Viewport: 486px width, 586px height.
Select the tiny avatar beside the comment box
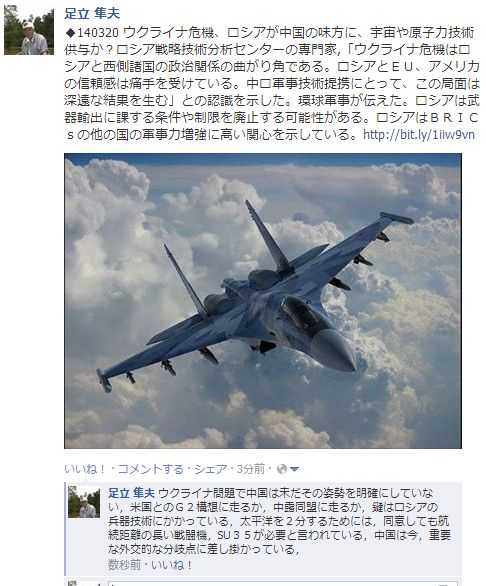click(84, 583)
